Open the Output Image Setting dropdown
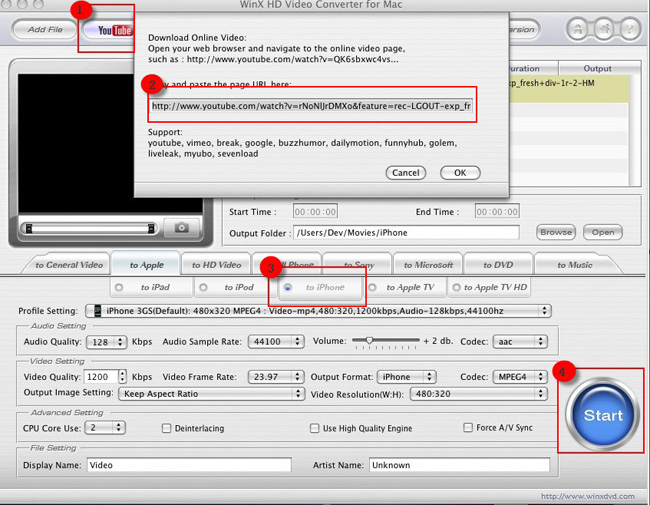 [211, 393]
